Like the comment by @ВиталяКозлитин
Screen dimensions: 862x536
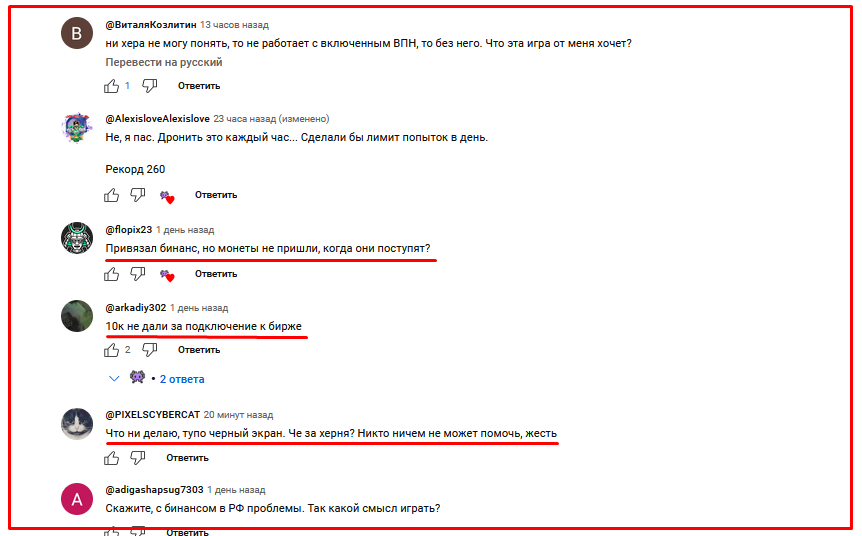pos(112,86)
